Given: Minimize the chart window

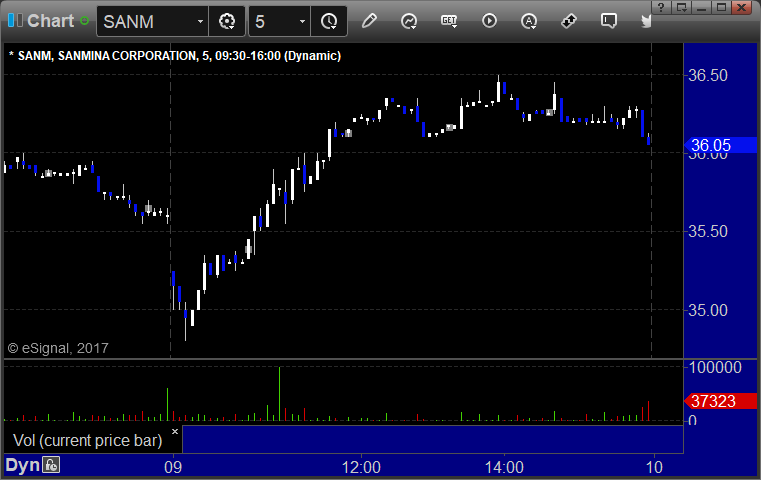Looking at the screenshot, I should [x=701, y=7].
